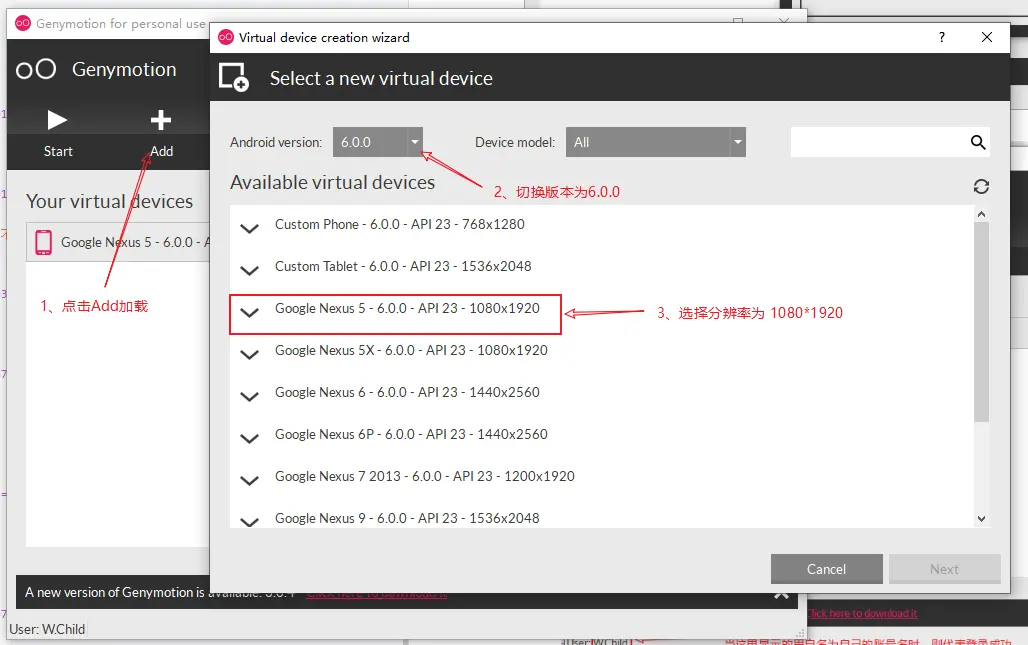Click the Next button in wizard
Screen dimensions: 1028x645
(944, 569)
